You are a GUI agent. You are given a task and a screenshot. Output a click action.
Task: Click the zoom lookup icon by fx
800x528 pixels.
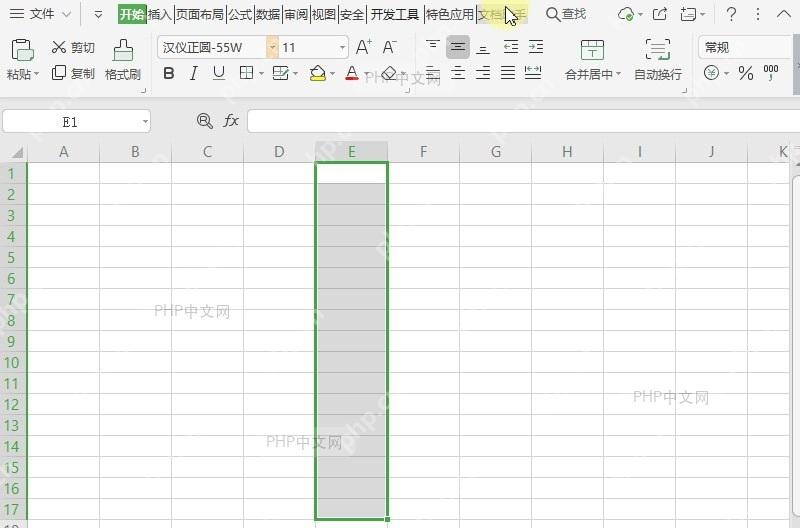click(x=205, y=121)
